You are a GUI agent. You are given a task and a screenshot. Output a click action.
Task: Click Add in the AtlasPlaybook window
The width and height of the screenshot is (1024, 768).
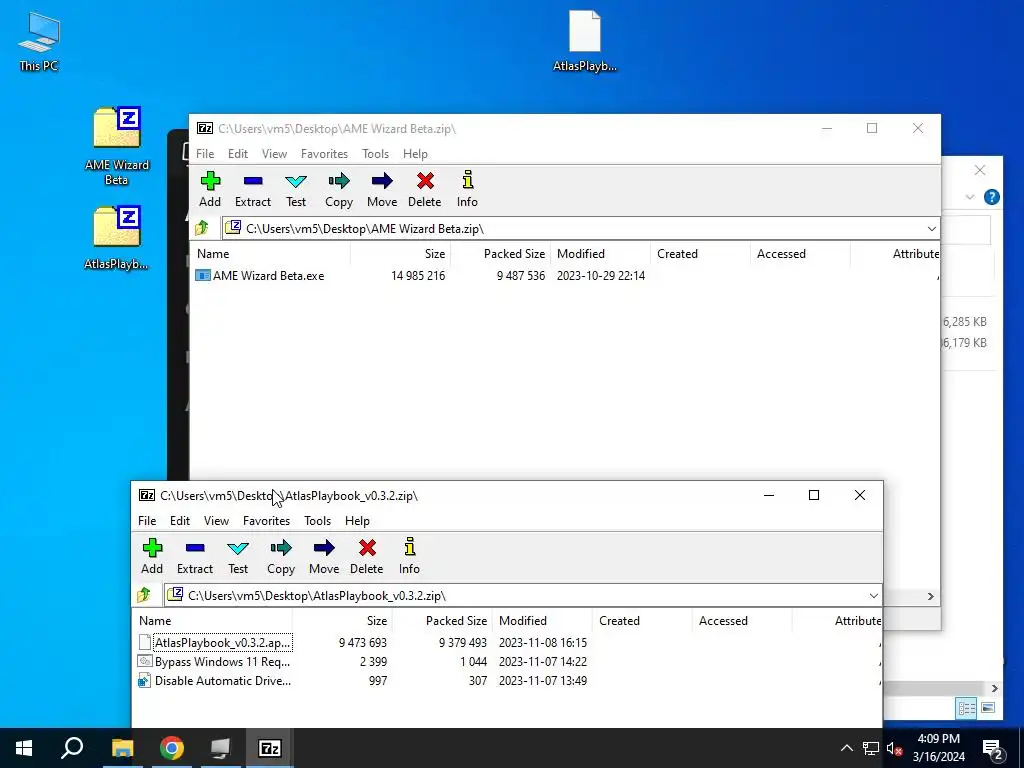152,556
